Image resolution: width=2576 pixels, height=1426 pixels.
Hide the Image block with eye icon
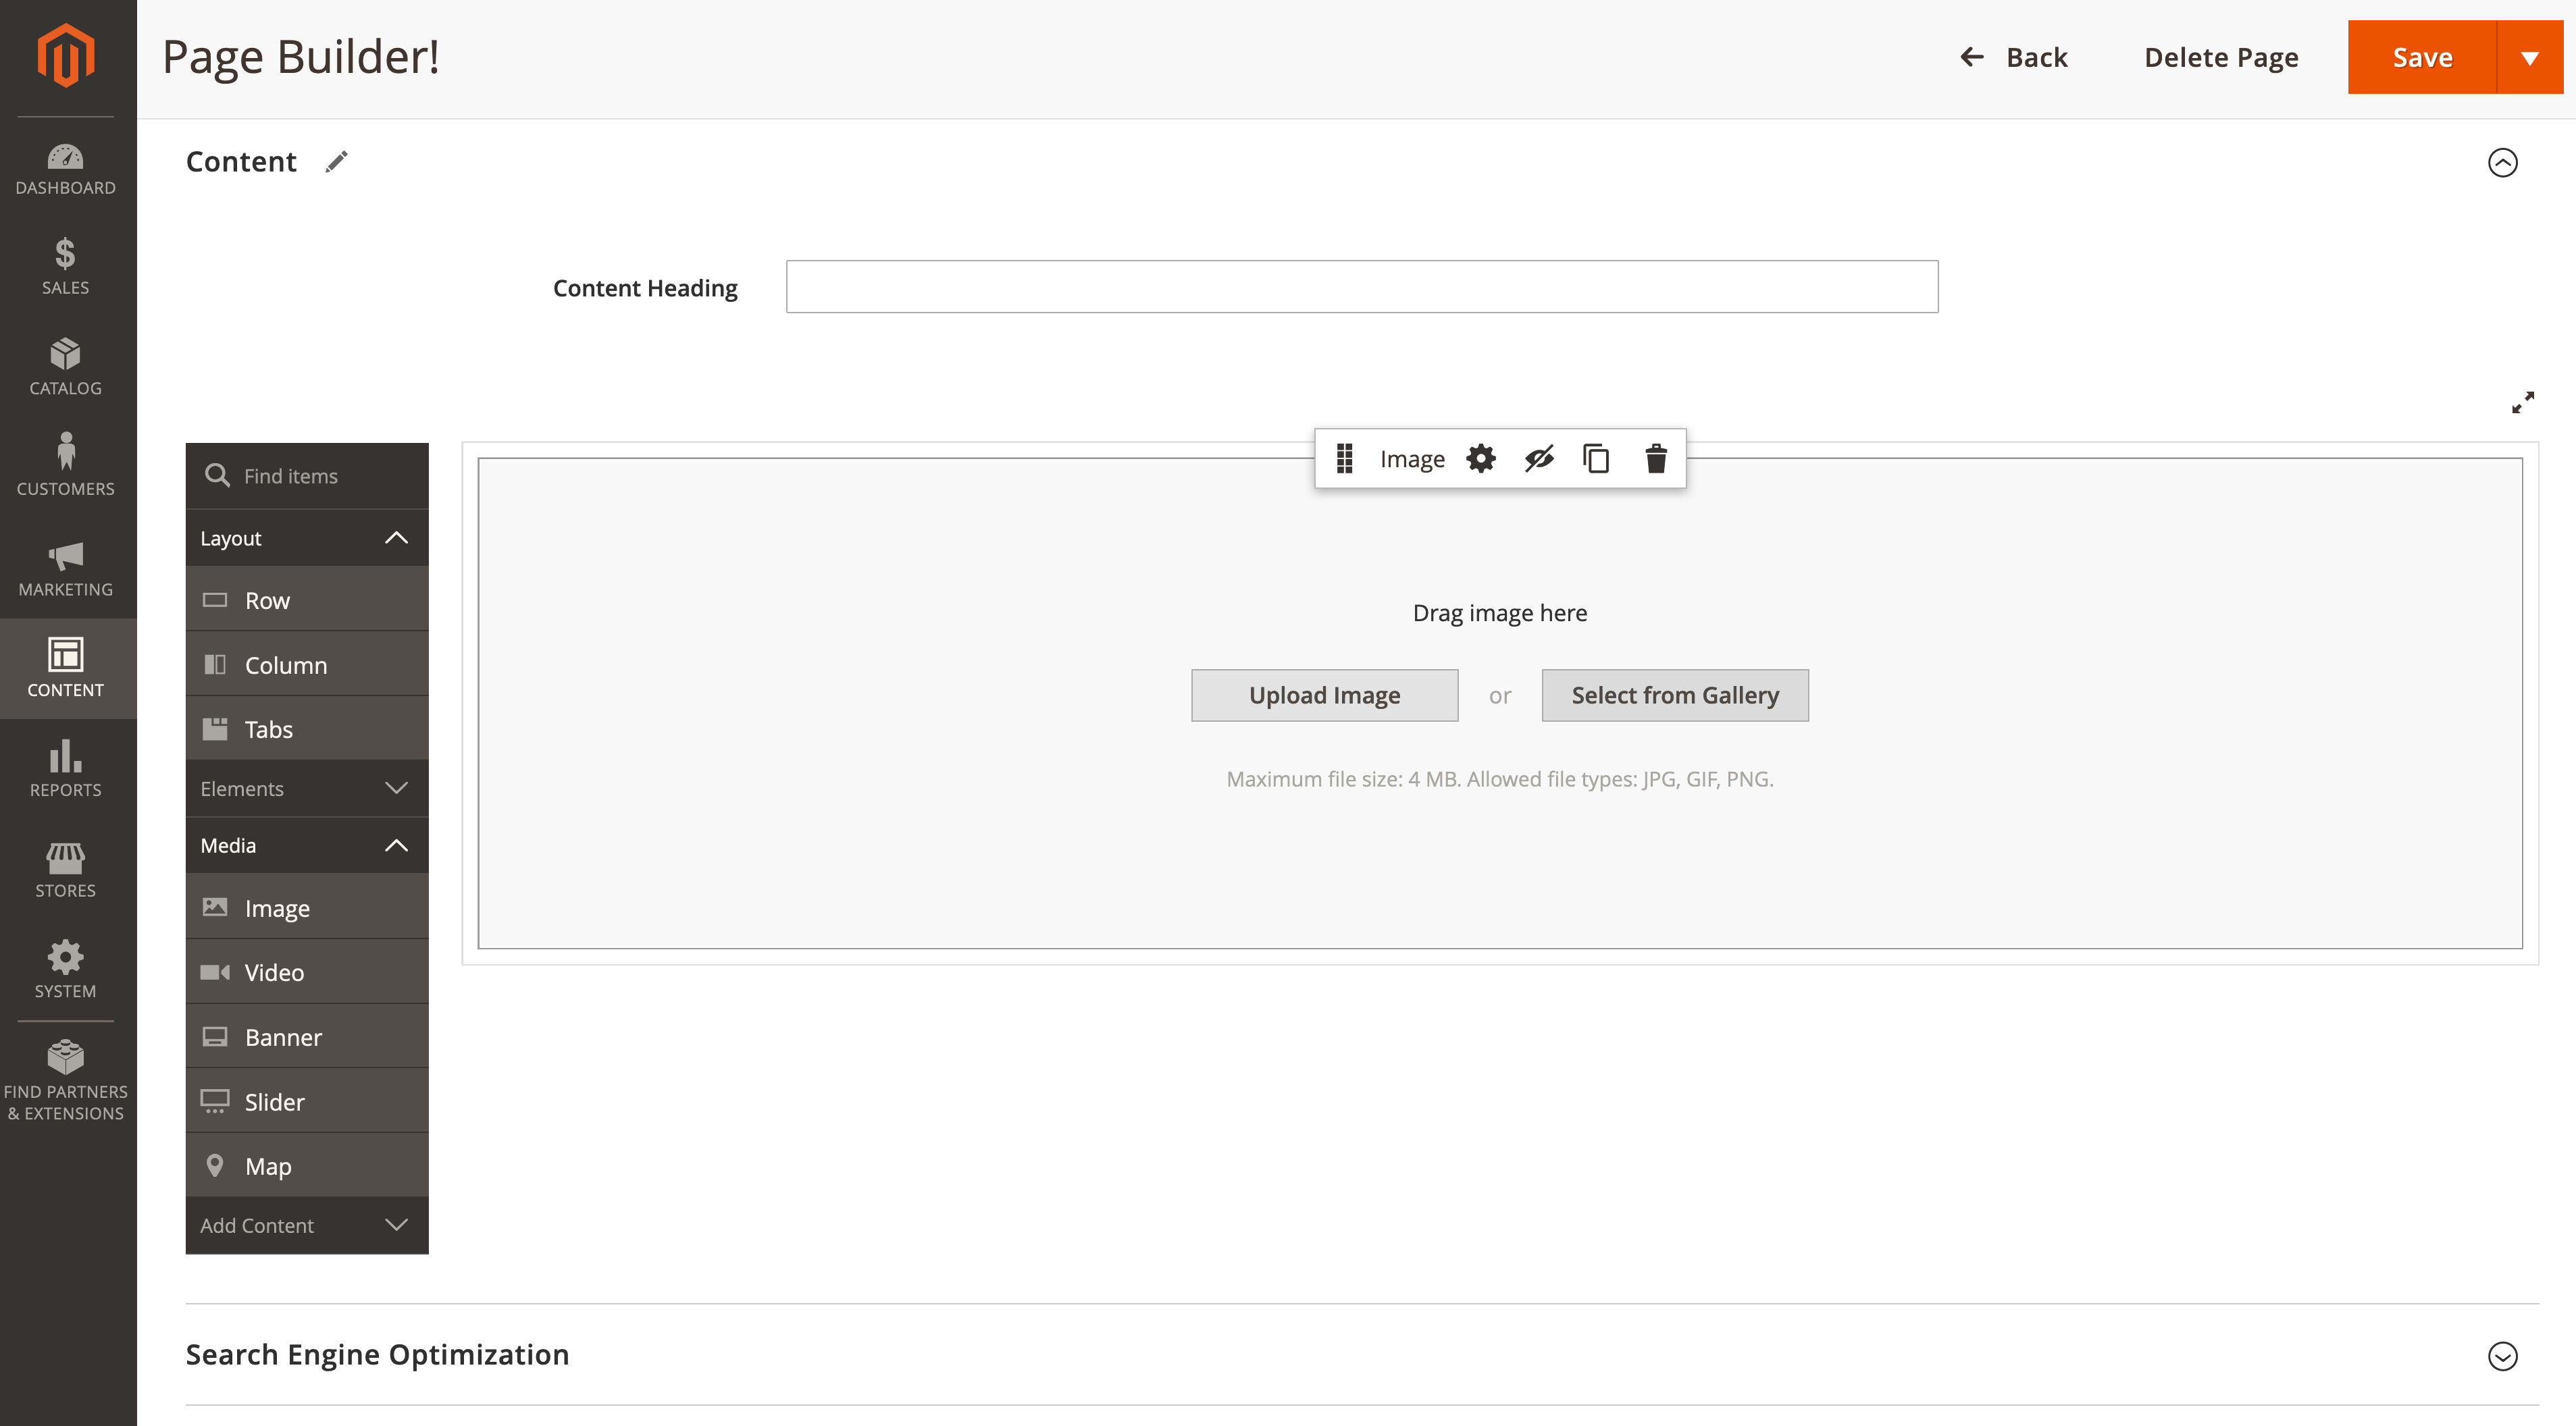coord(1539,459)
